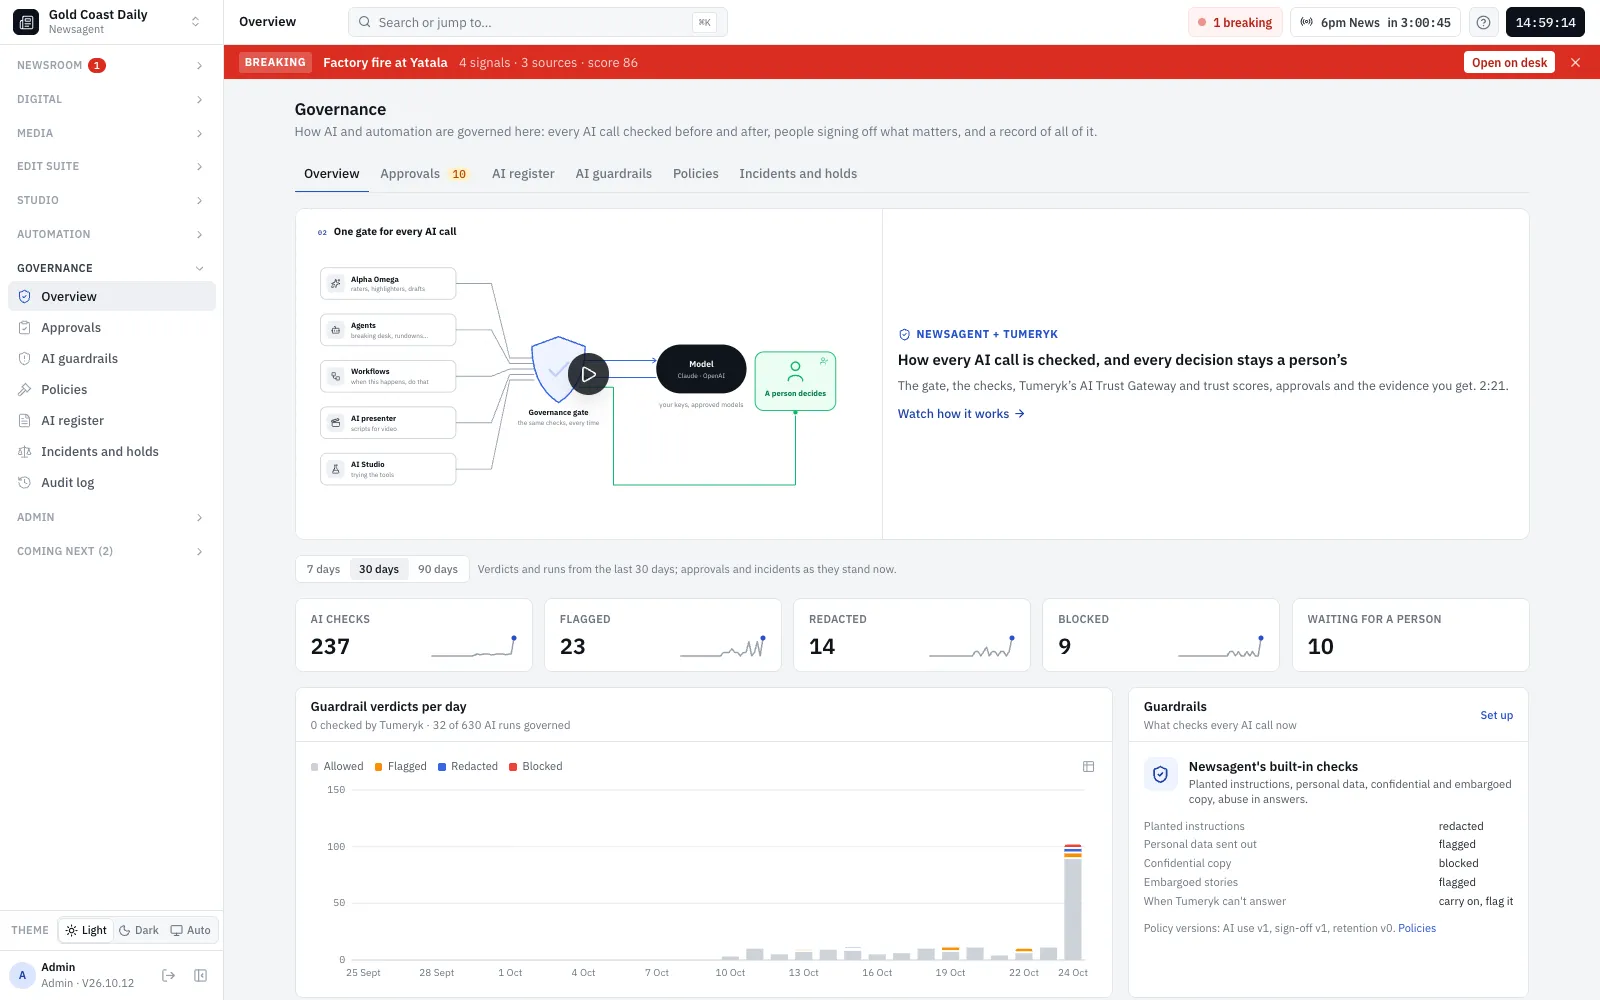Screen dimensions: 1600x1000
Task: Click the log out icon beside Admin
Action: (168, 975)
